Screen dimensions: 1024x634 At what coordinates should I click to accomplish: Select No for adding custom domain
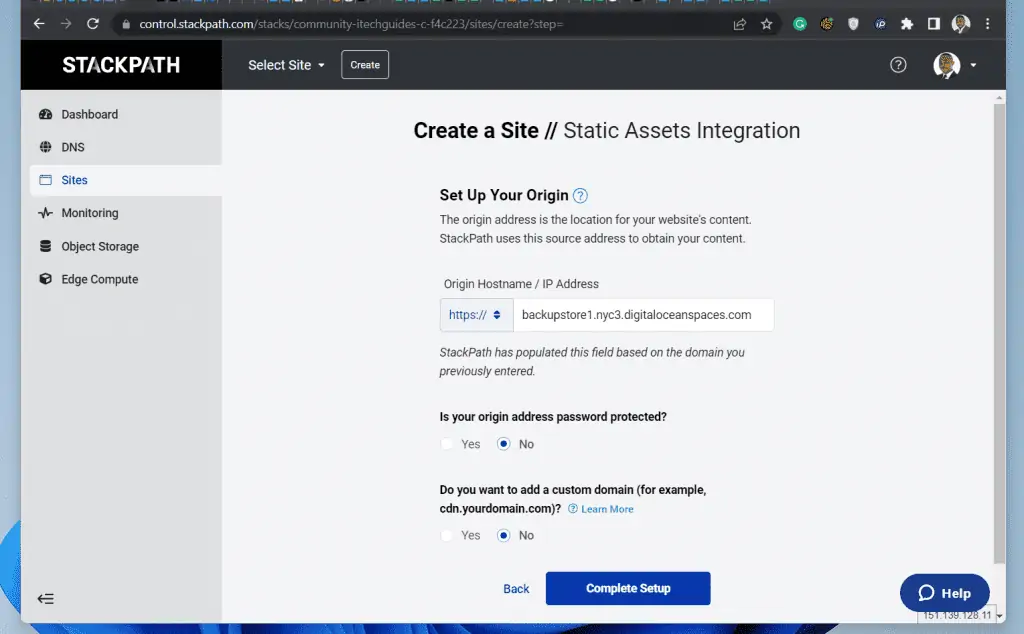point(503,535)
